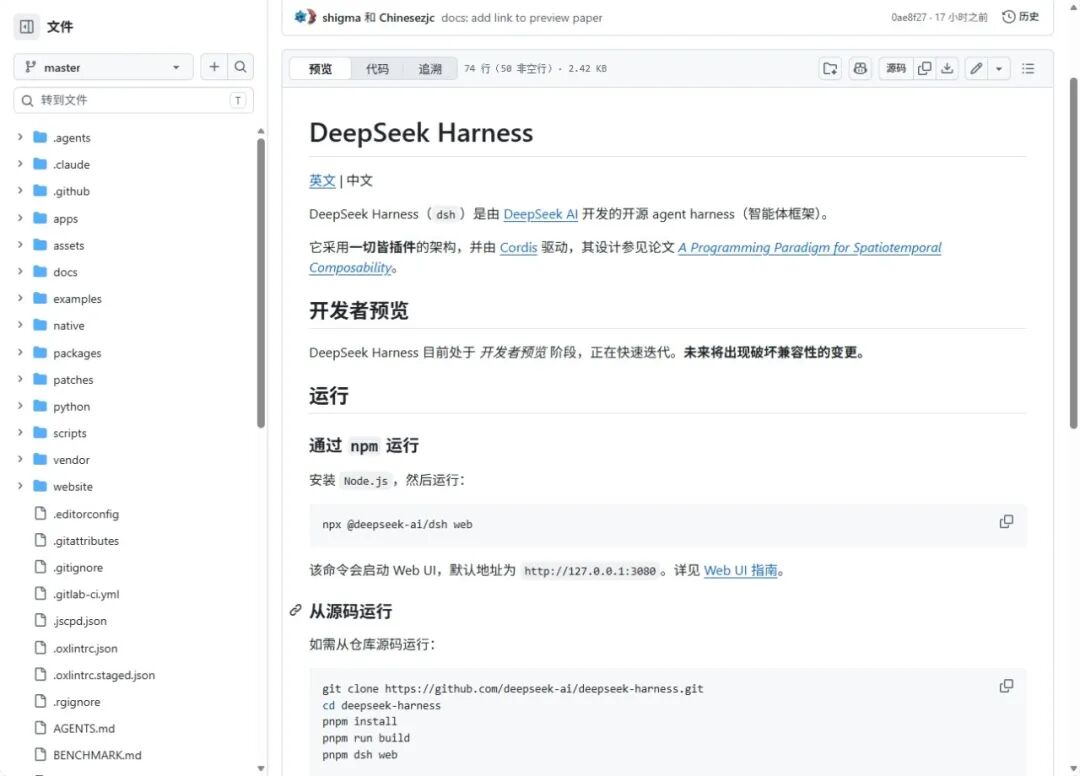
Task: Open the scripts folder row
Action: coord(134,433)
